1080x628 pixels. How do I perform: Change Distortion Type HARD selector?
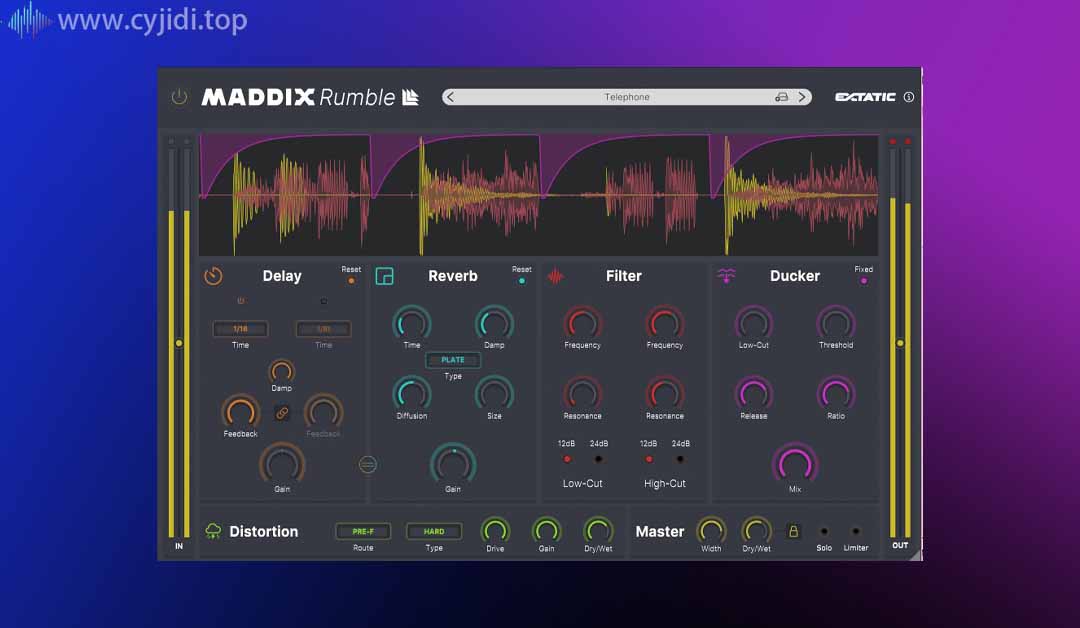point(434,532)
